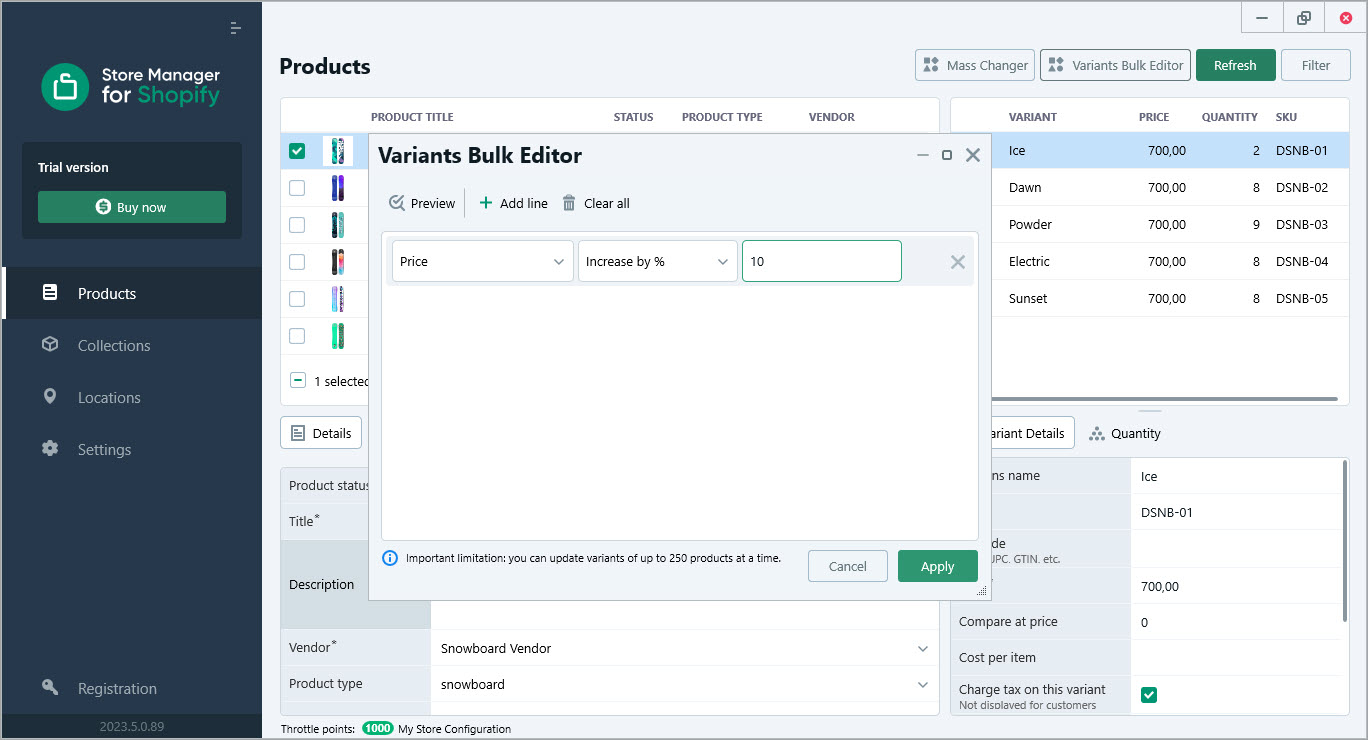Select the Powder variant row
The height and width of the screenshot is (740, 1368).
1170,224
